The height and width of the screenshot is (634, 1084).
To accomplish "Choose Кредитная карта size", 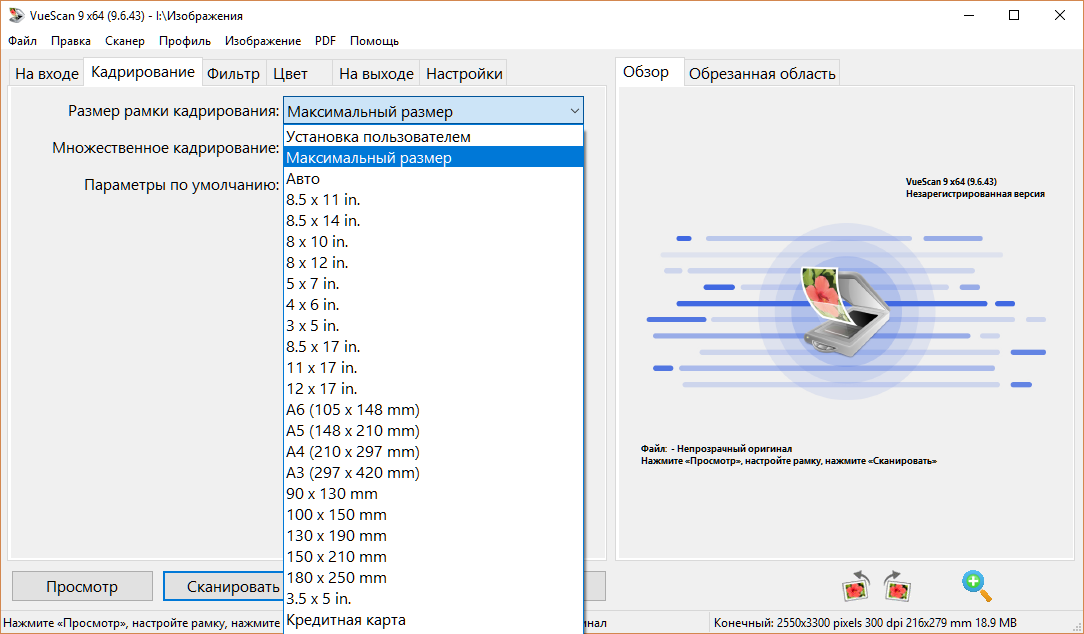I will coord(433,619).
